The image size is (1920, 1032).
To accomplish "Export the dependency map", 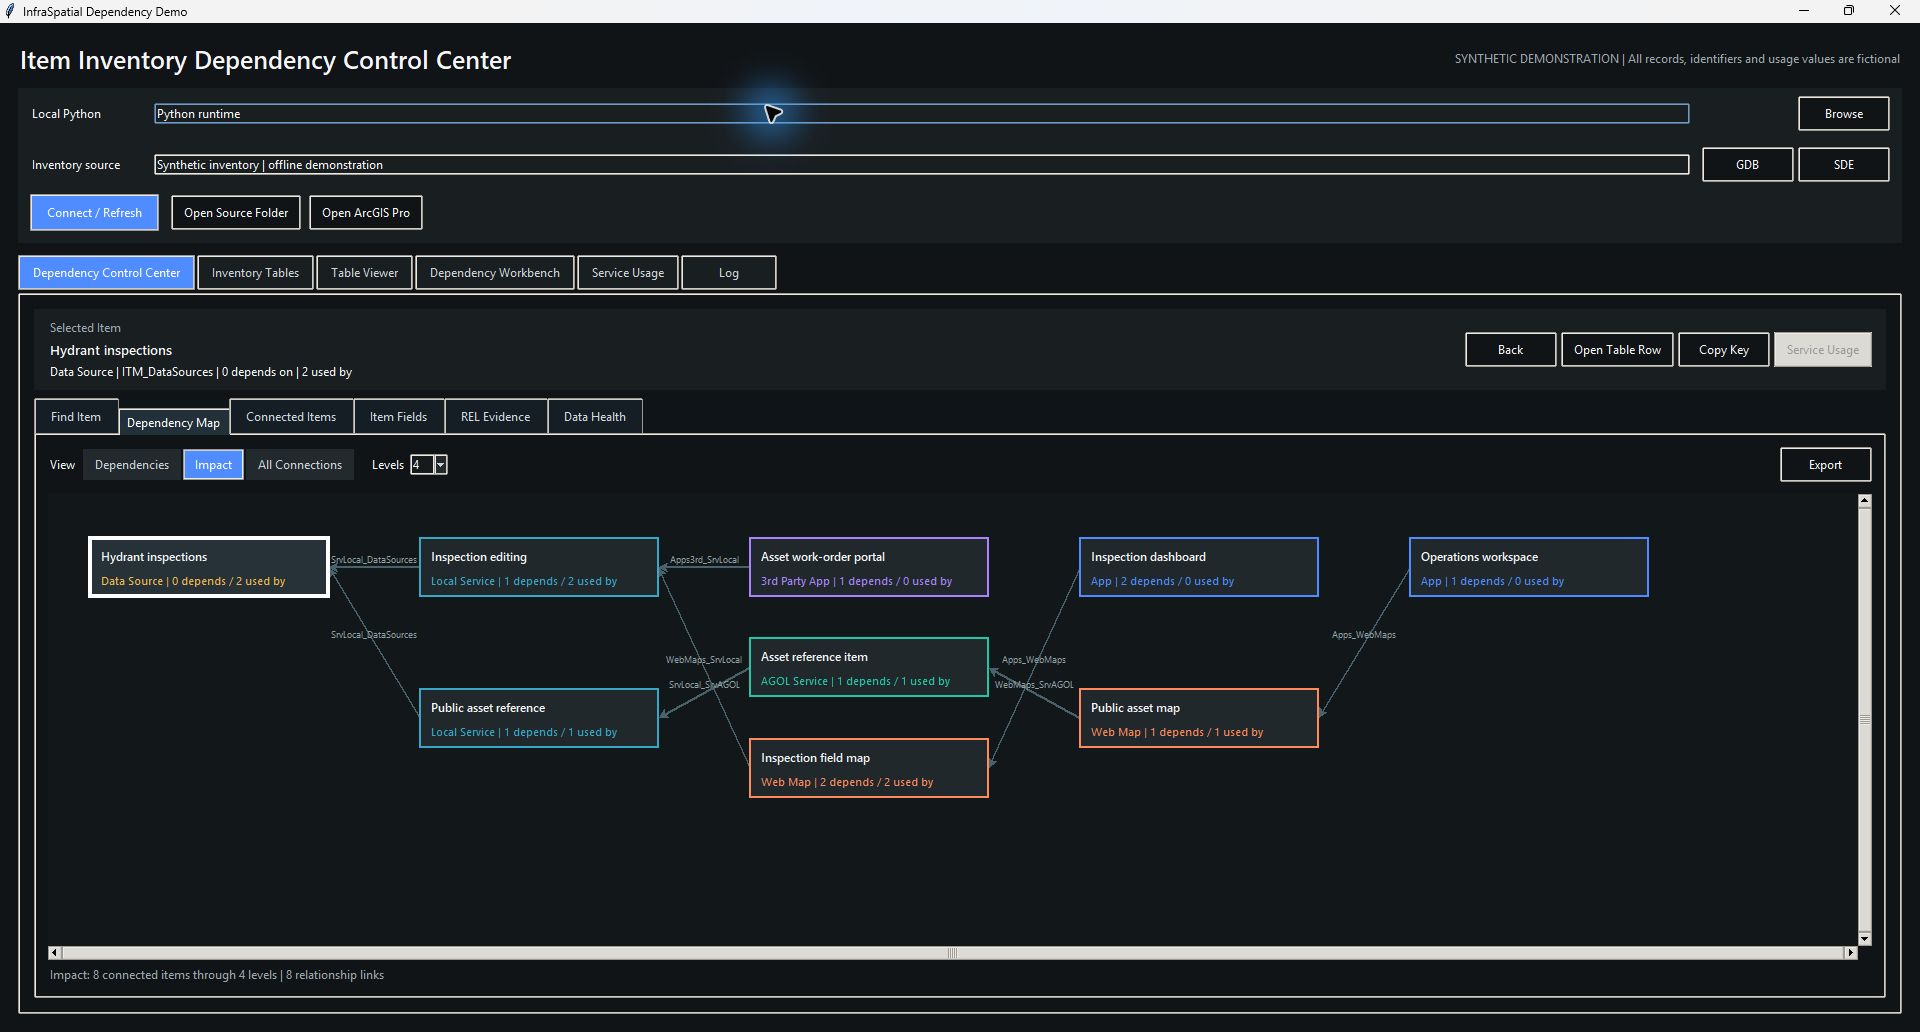I will [1826, 465].
